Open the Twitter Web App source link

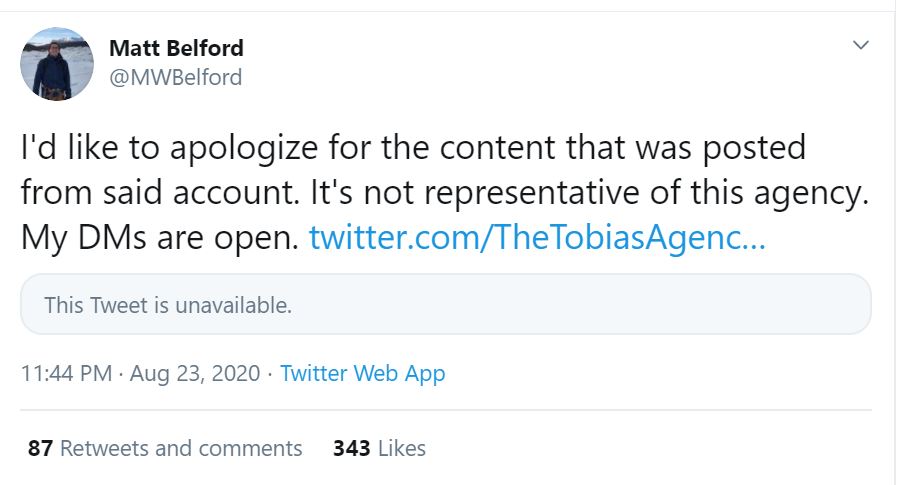click(362, 374)
